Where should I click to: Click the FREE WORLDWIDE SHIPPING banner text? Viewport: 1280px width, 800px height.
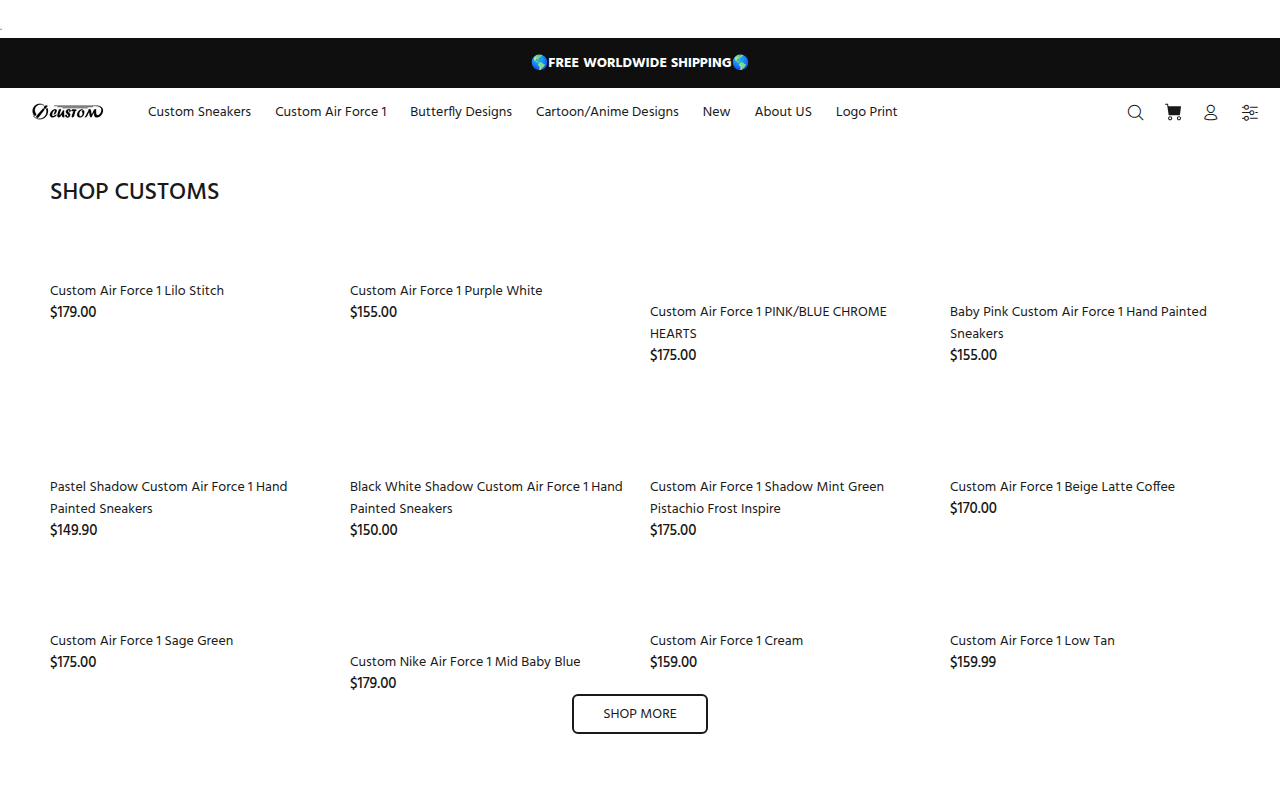point(640,63)
